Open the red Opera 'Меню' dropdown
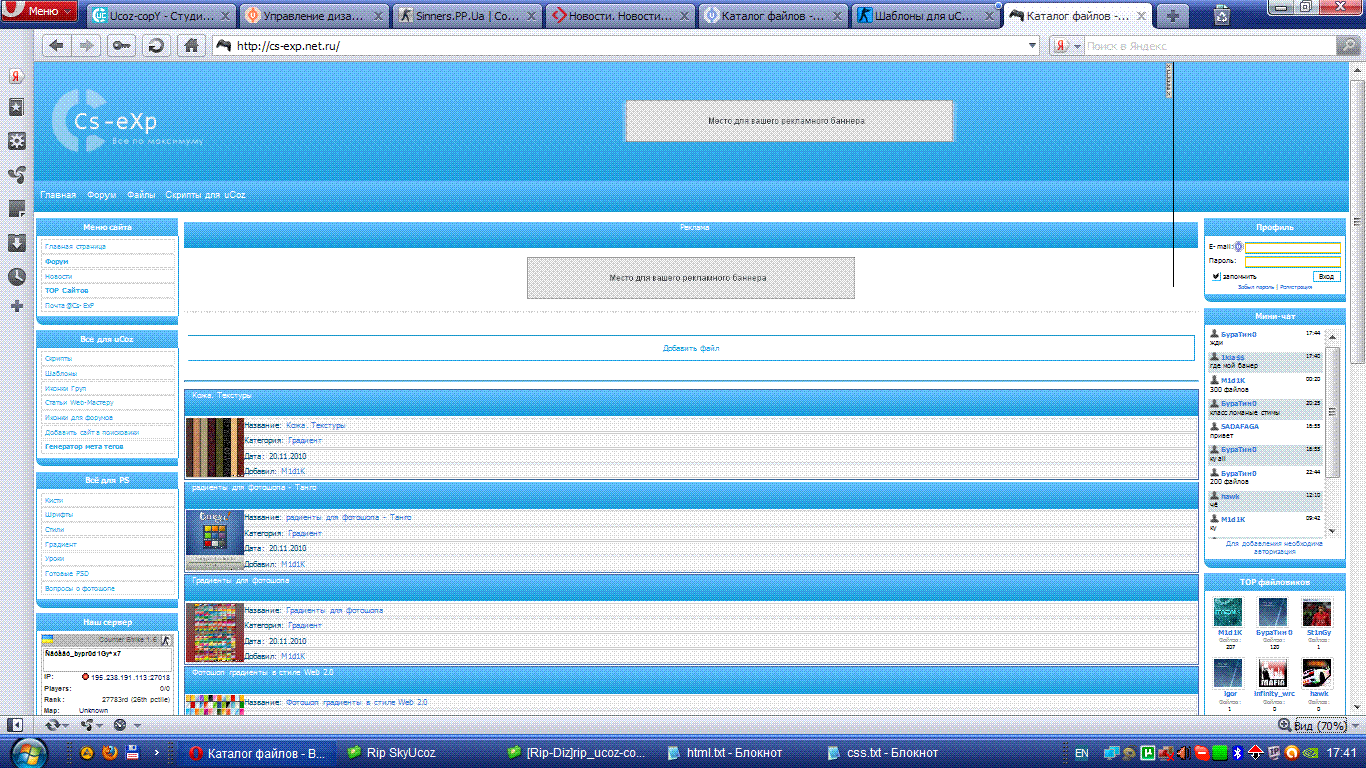 point(38,12)
